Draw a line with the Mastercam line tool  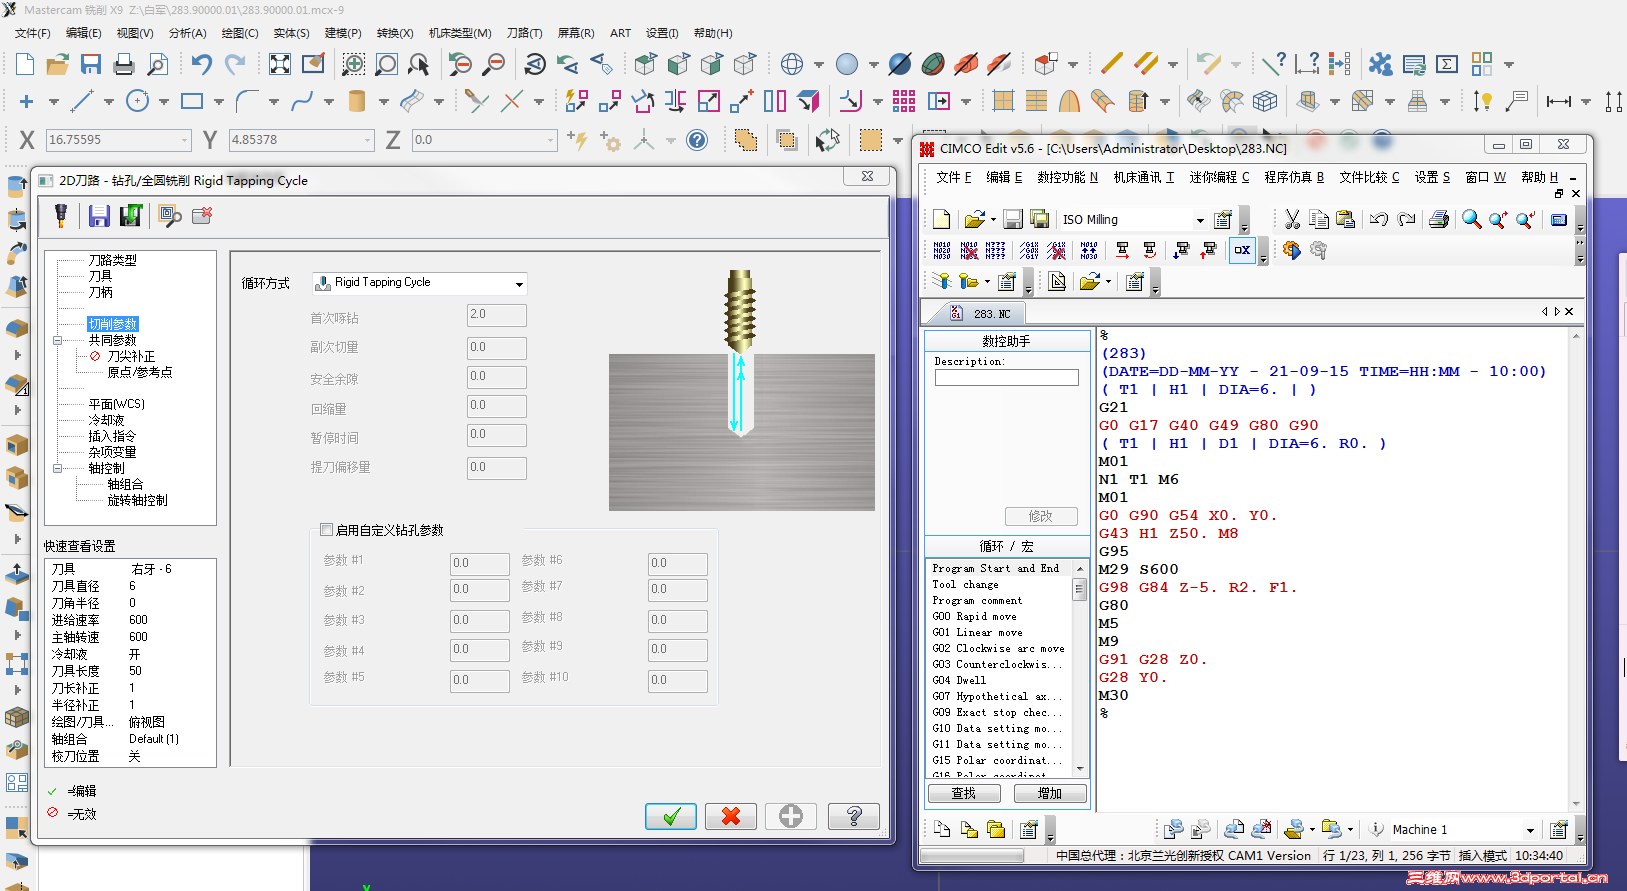coord(82,101)
